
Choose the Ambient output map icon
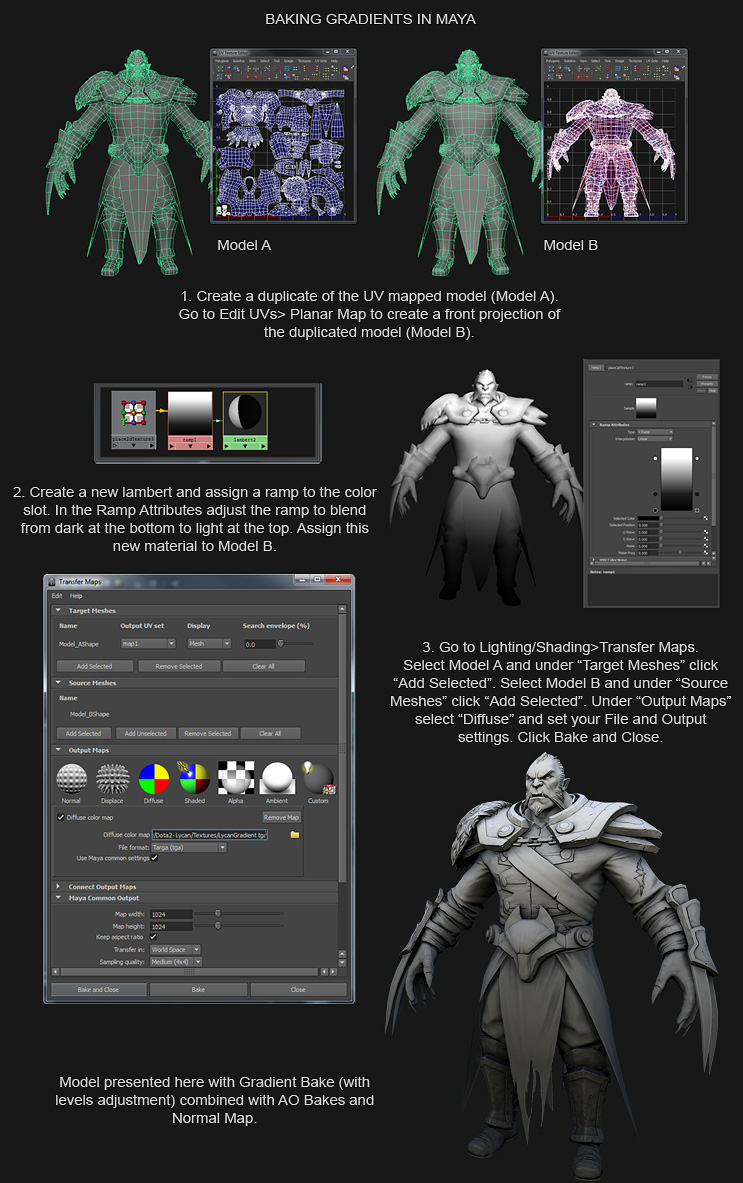click(276, 780)
